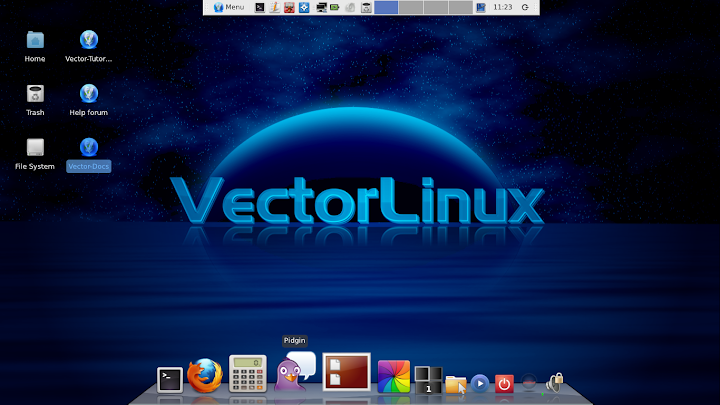Click the greyed-out tray icon in top panel
Screen dimensions: 720x405
click(x=350, y=7)
